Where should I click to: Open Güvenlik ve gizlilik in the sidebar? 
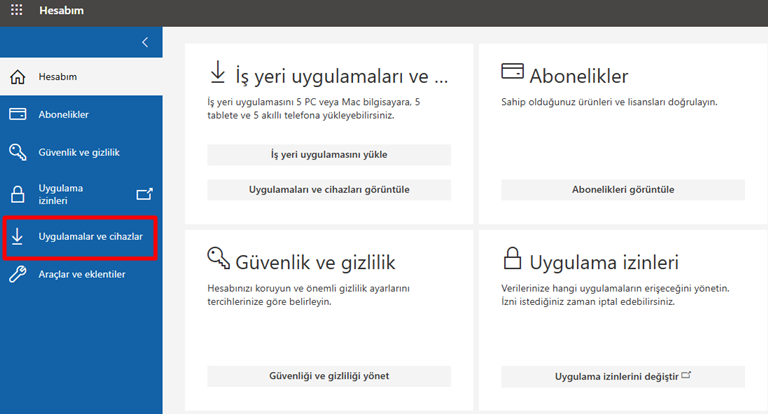[81, 152]
